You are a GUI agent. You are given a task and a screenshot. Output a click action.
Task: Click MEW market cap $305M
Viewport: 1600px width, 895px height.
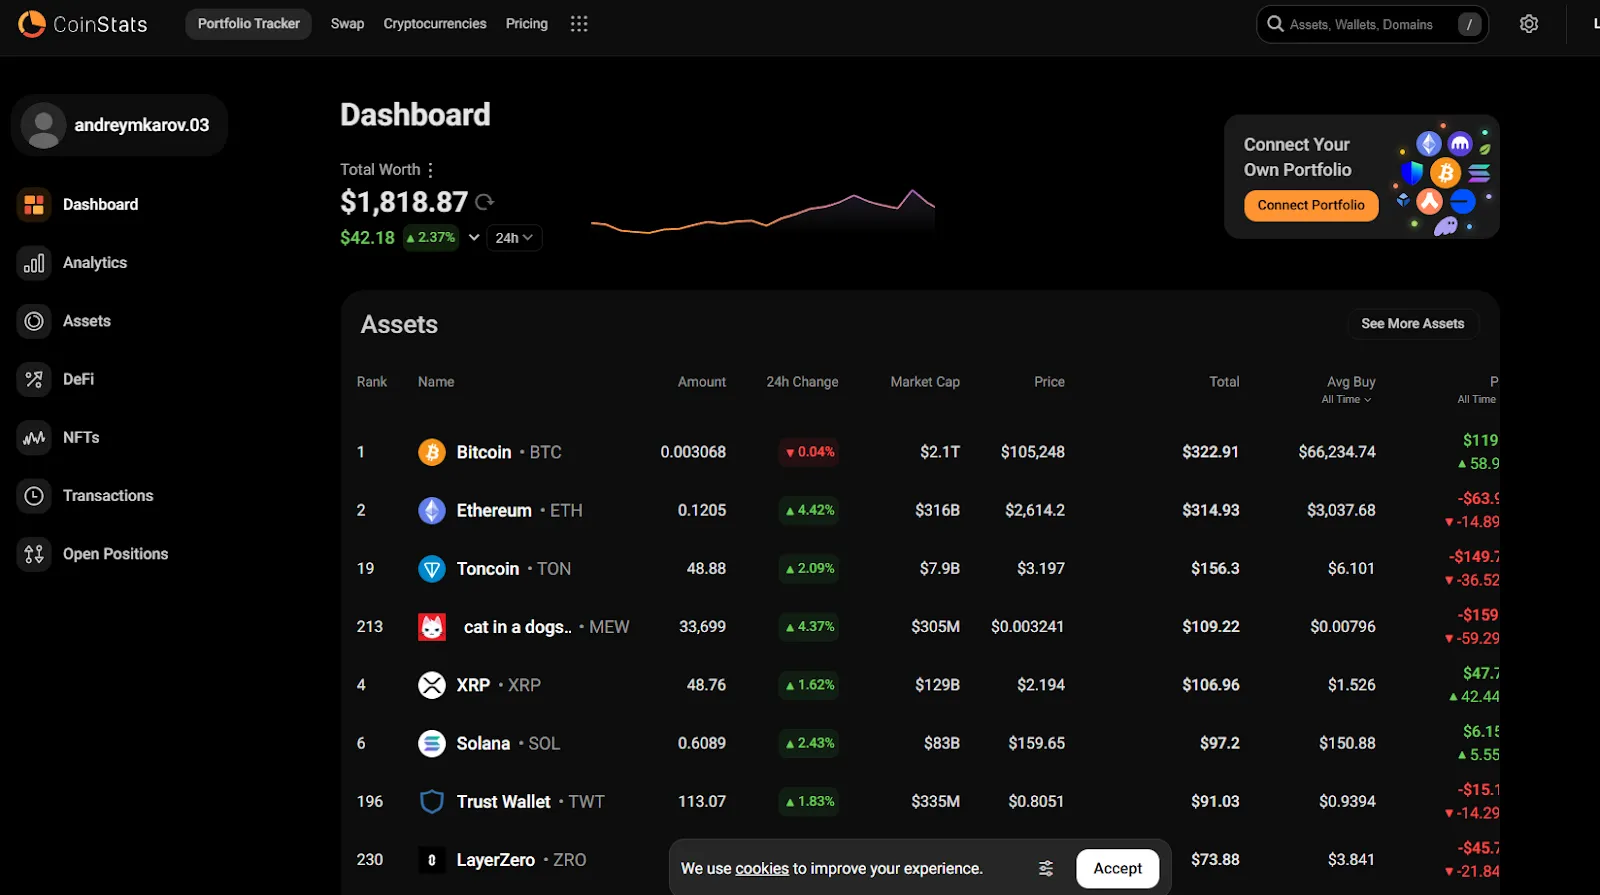pos(935,627)
